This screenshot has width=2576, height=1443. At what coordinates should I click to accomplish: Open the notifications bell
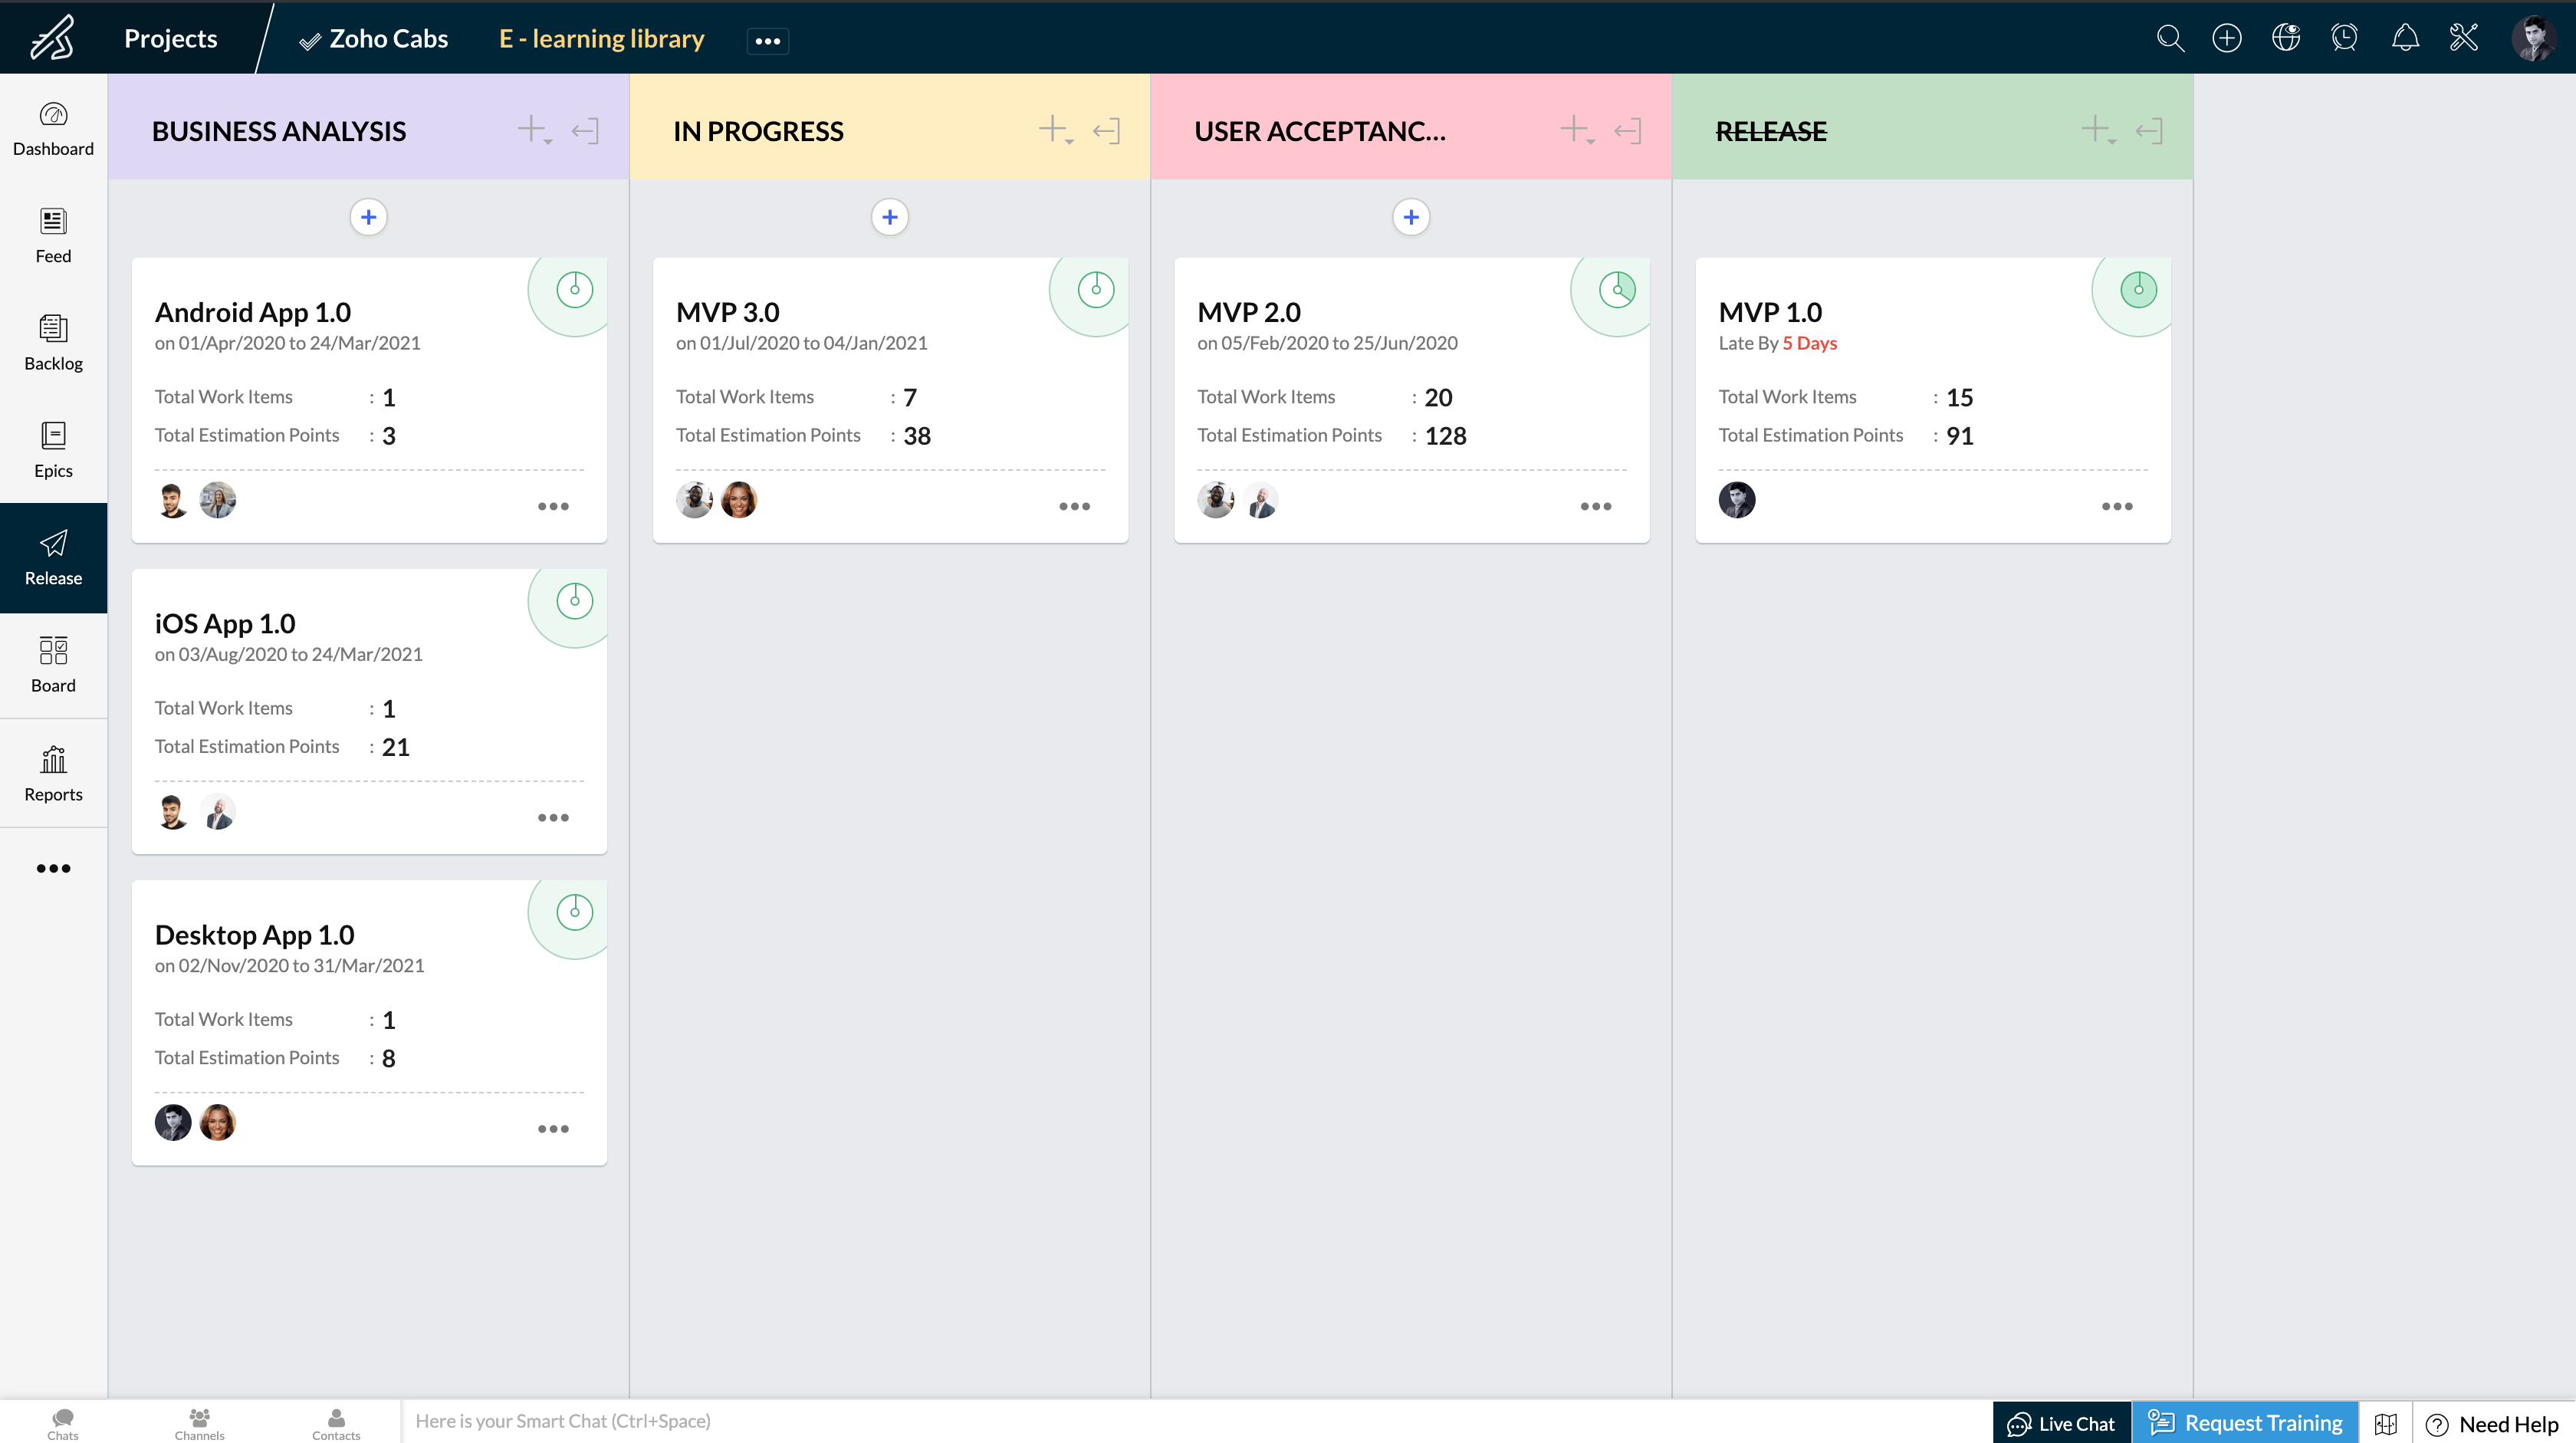click(2405, 38)
